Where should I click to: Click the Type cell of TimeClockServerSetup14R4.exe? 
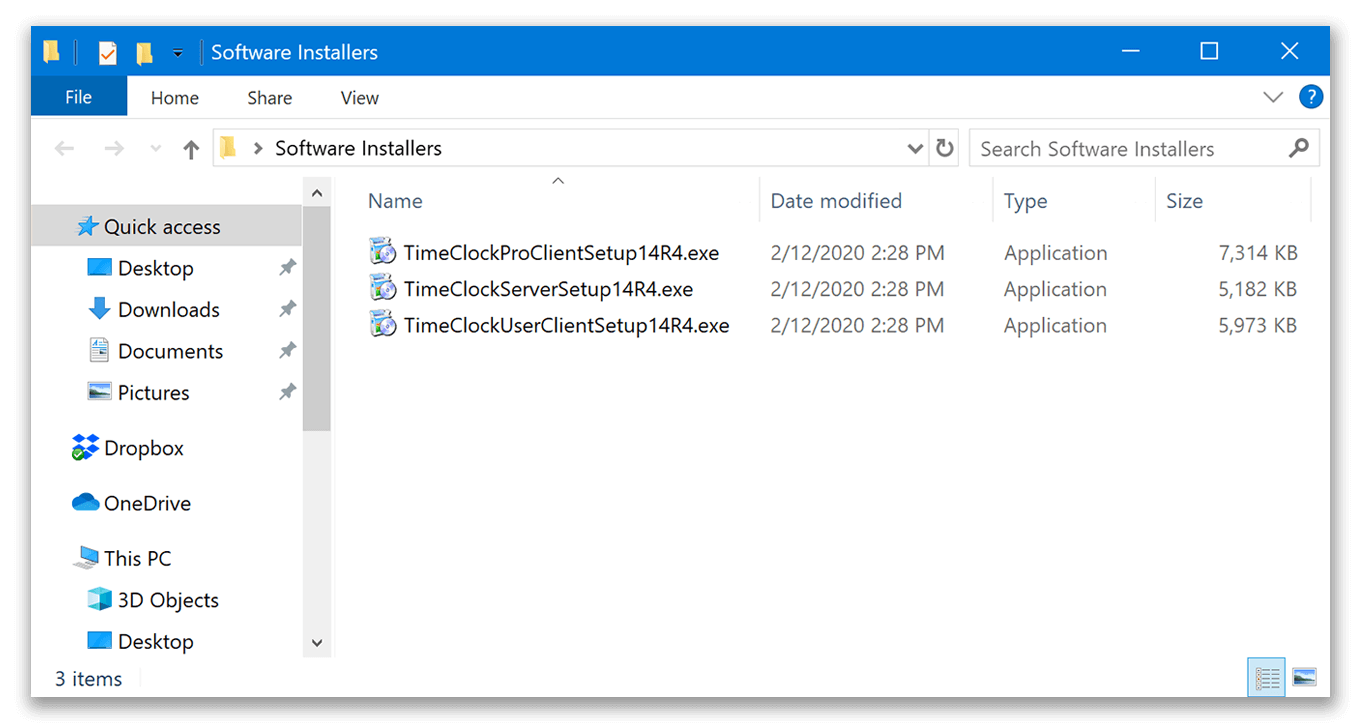pyautogui.click(x=1055, y=289)
